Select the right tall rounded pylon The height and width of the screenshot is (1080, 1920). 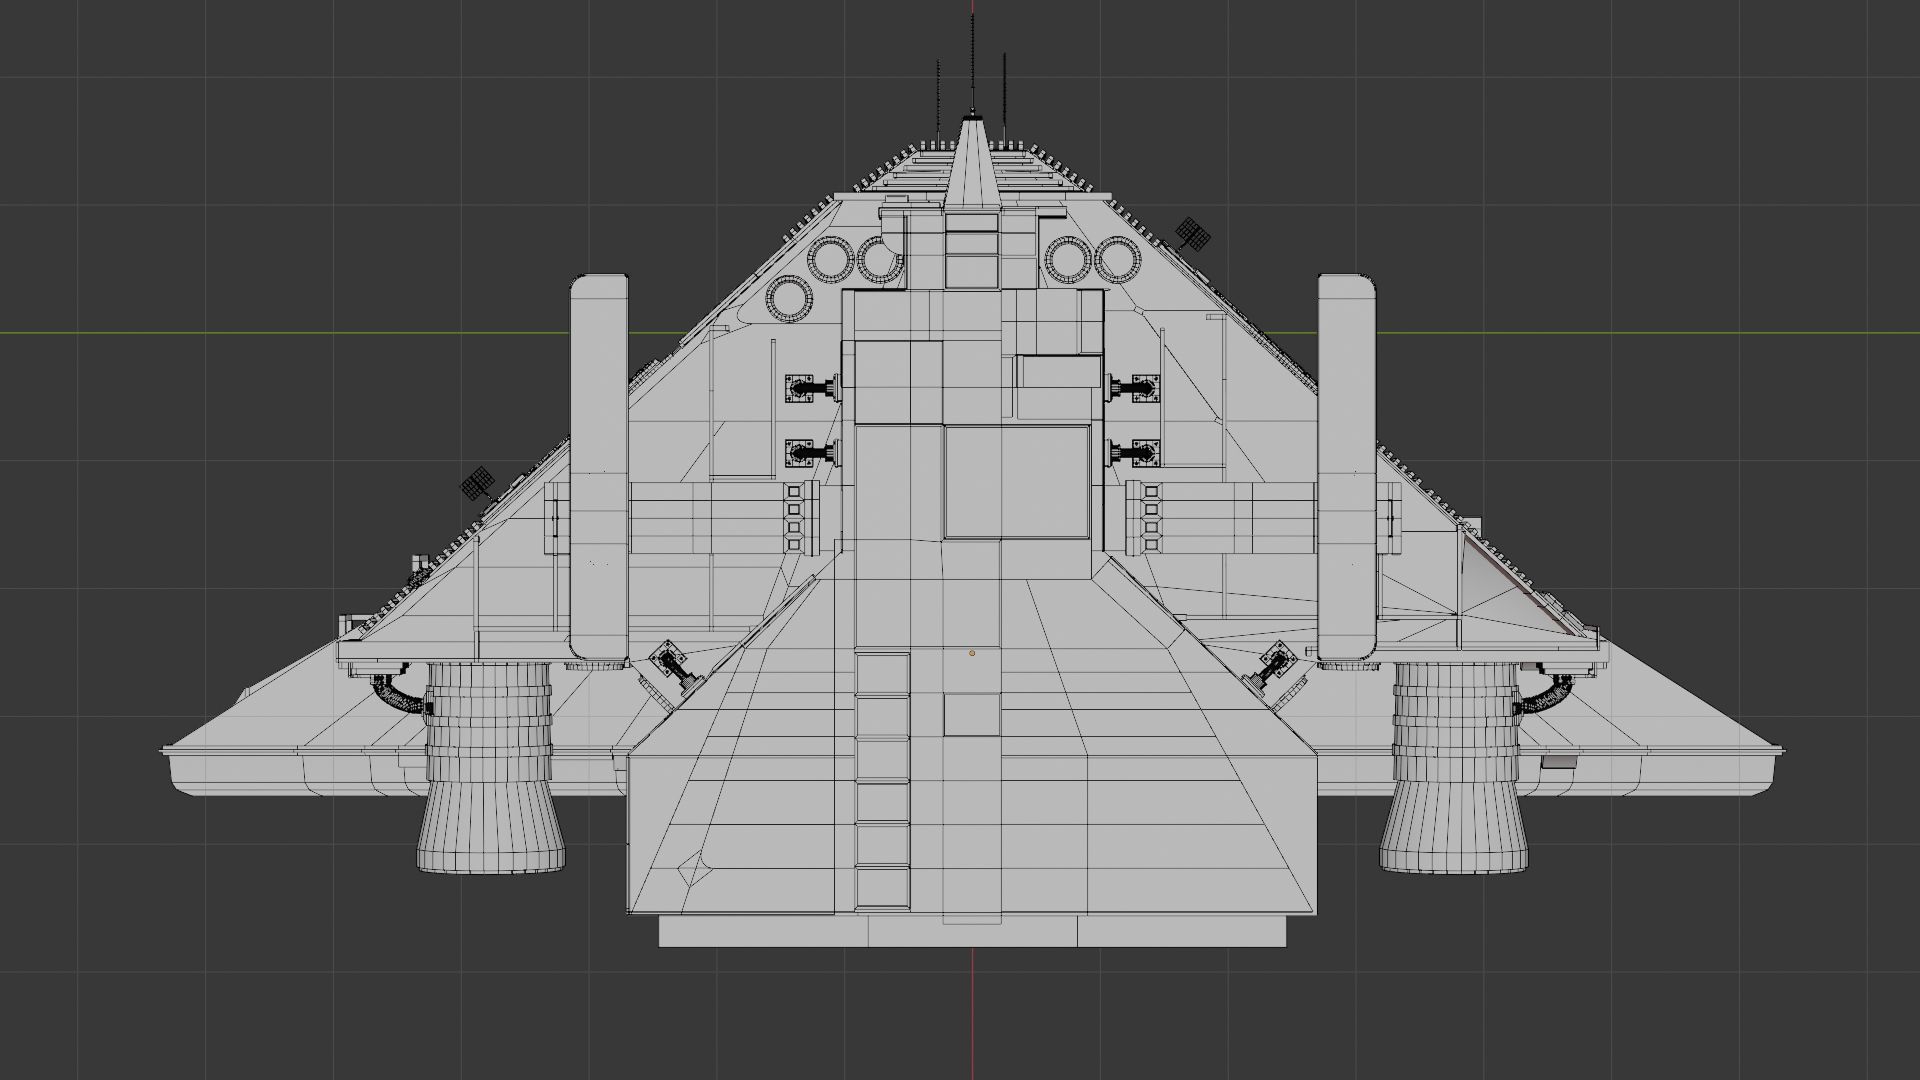1347,467
